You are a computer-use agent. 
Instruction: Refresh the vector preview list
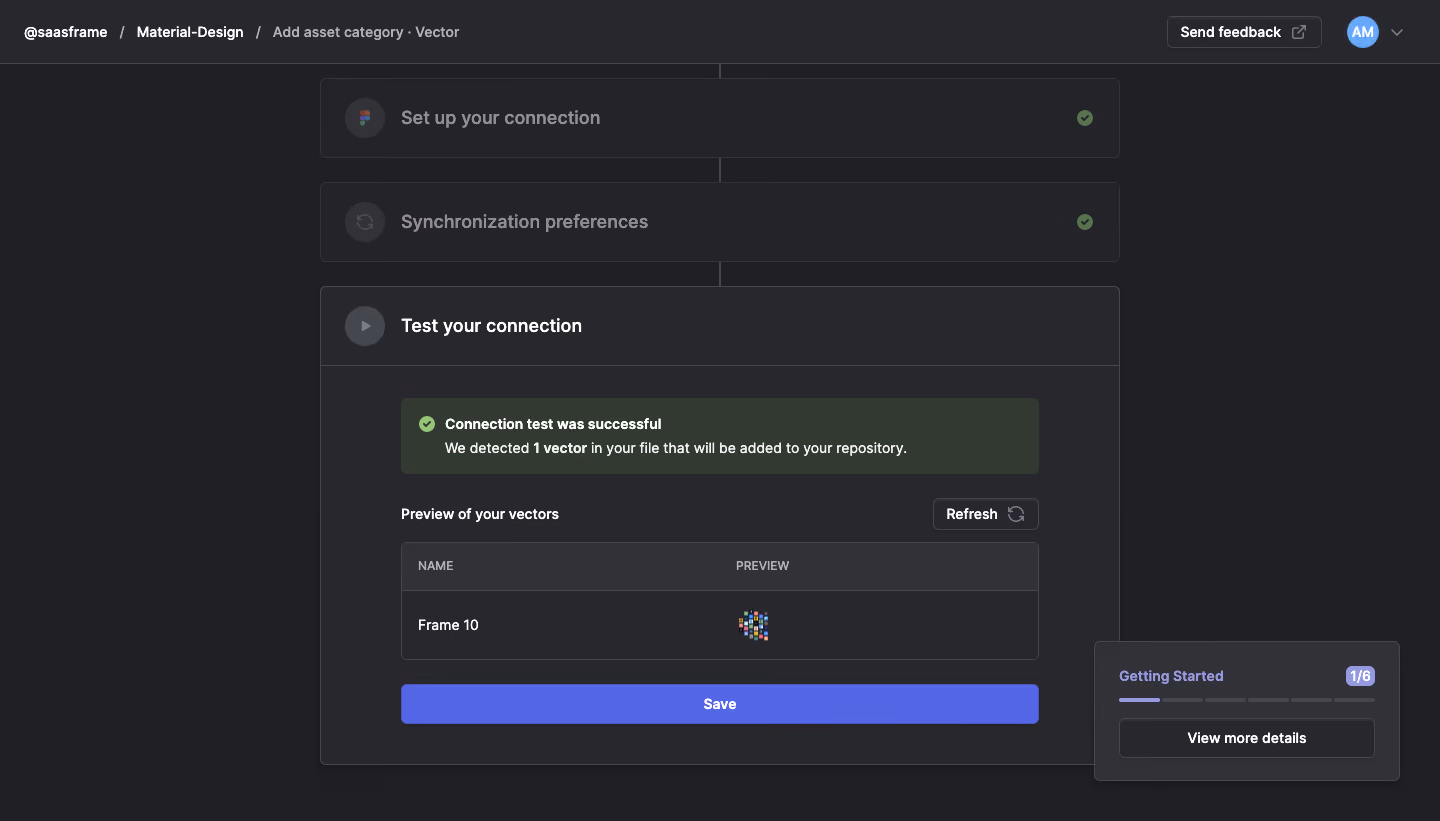985,514
